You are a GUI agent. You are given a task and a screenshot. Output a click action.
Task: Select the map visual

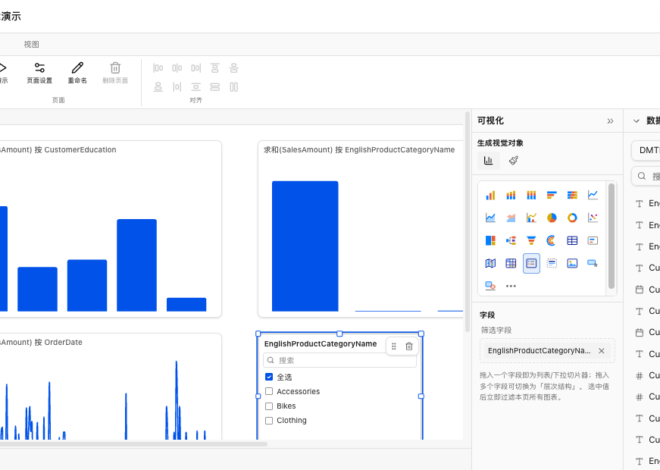tap(490, 263)
